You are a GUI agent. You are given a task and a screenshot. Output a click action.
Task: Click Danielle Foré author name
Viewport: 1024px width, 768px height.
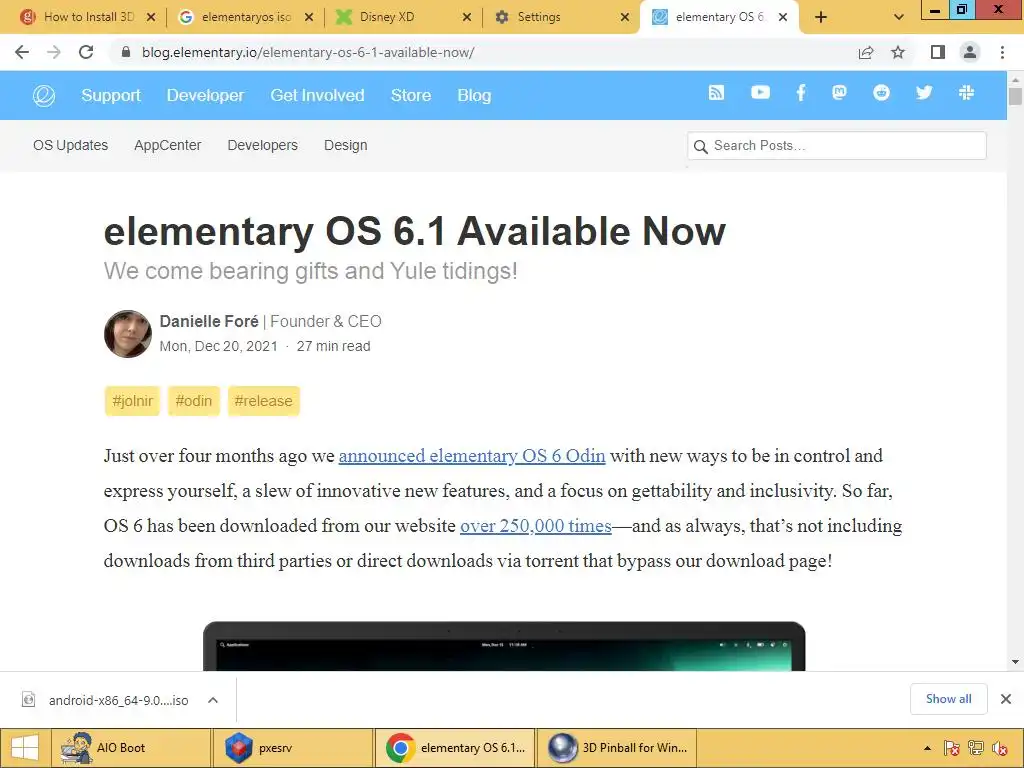(209, 321)
